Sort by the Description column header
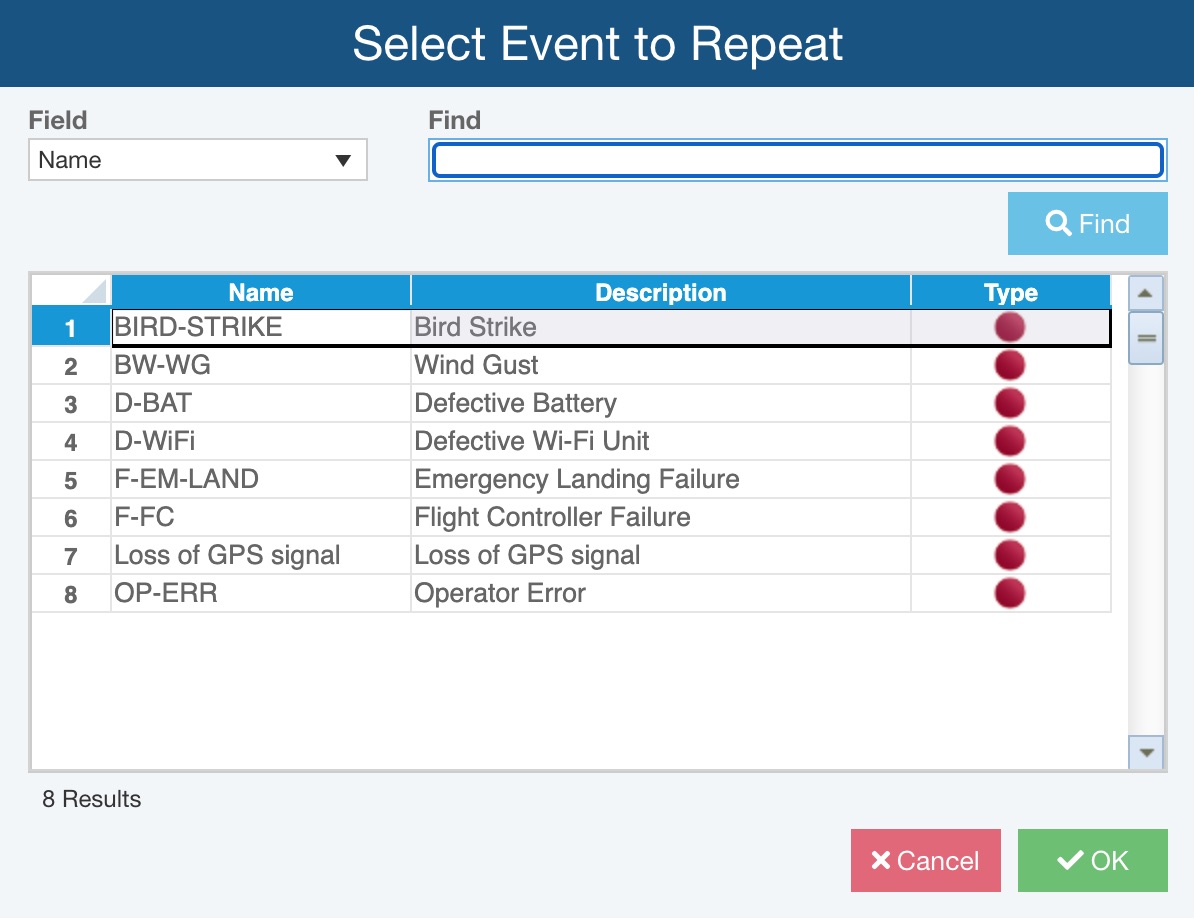The width and height of the screenshot is (1194, 918). click(x=660, y=292)
